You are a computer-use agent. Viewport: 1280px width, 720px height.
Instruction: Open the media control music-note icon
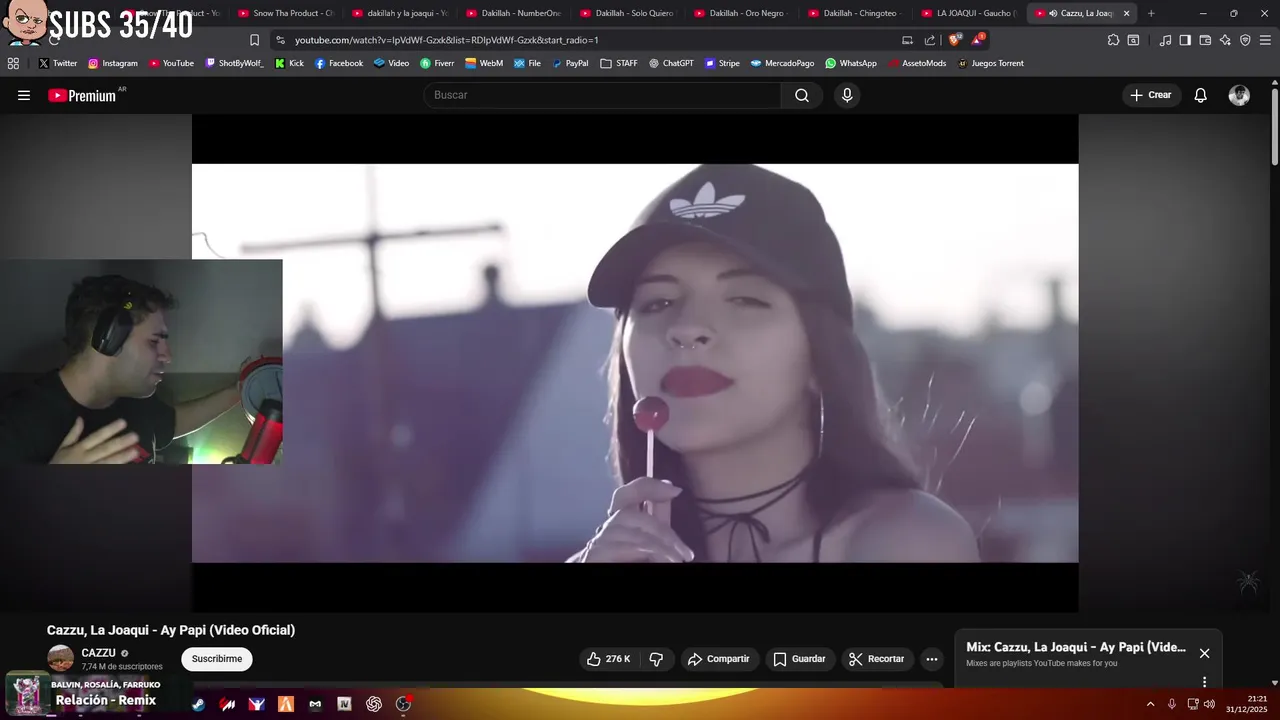(1165, 40)
